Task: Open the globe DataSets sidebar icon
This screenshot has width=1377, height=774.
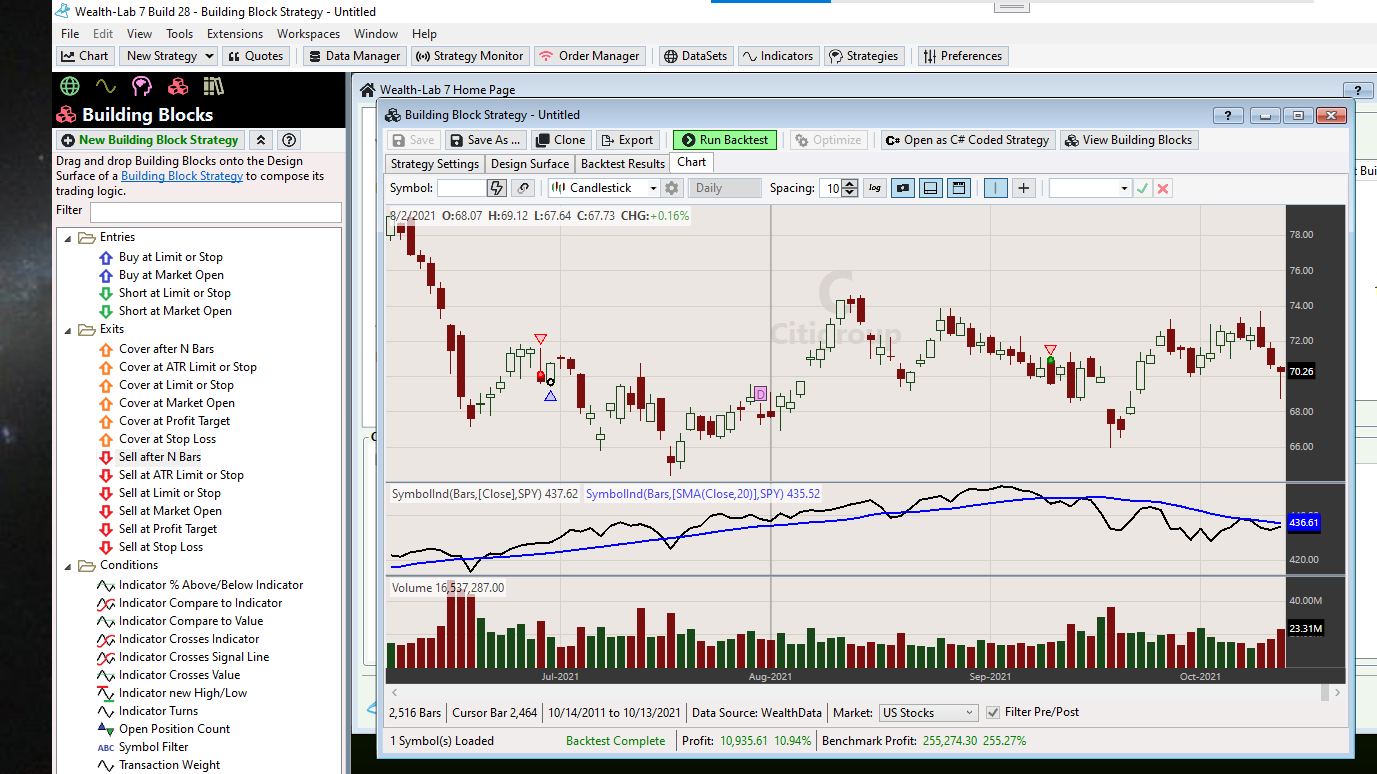Action: coord(70,86)
